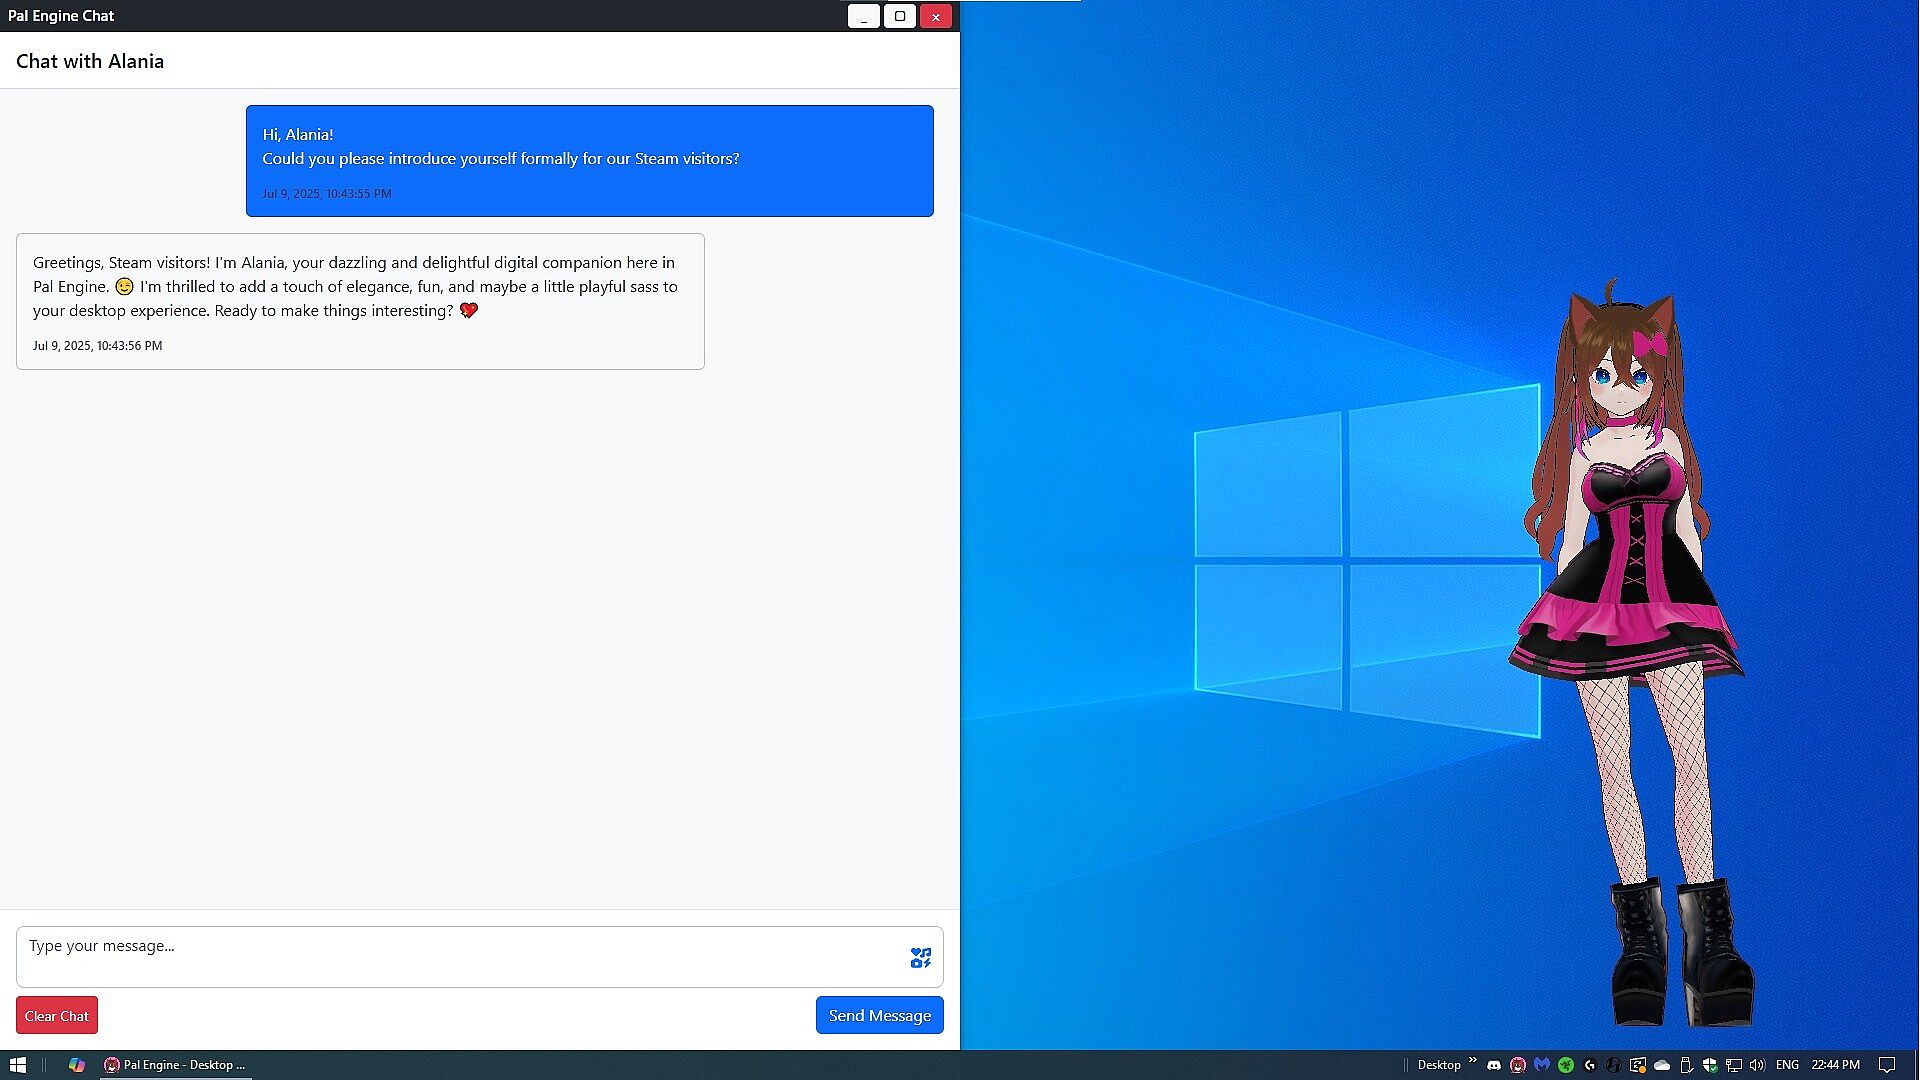The width and height of the screenshot is (1920, 1080).
Task: Switch ENG input language indicator
Action: pos(1787,1065)
